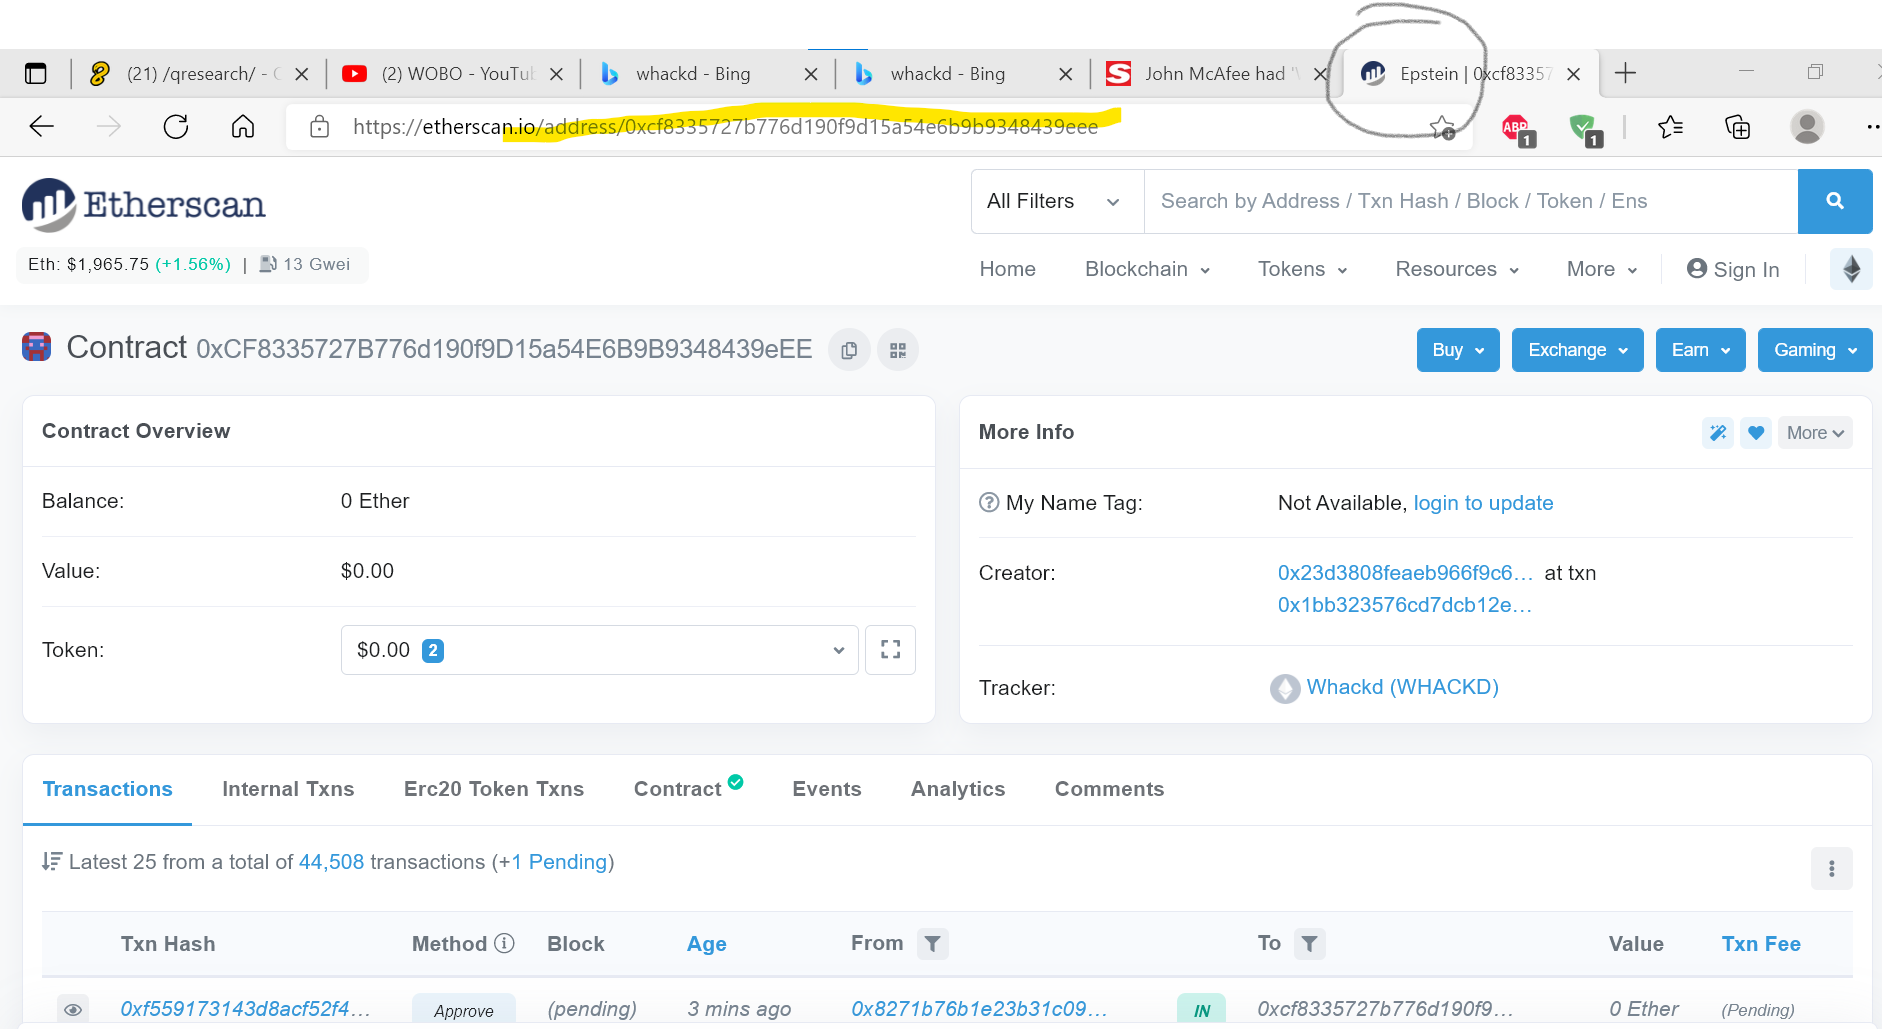This screenshot has height=1029, width=1882.
Task: Open the green shield extension icon
Action: [x=1584, y=128]
